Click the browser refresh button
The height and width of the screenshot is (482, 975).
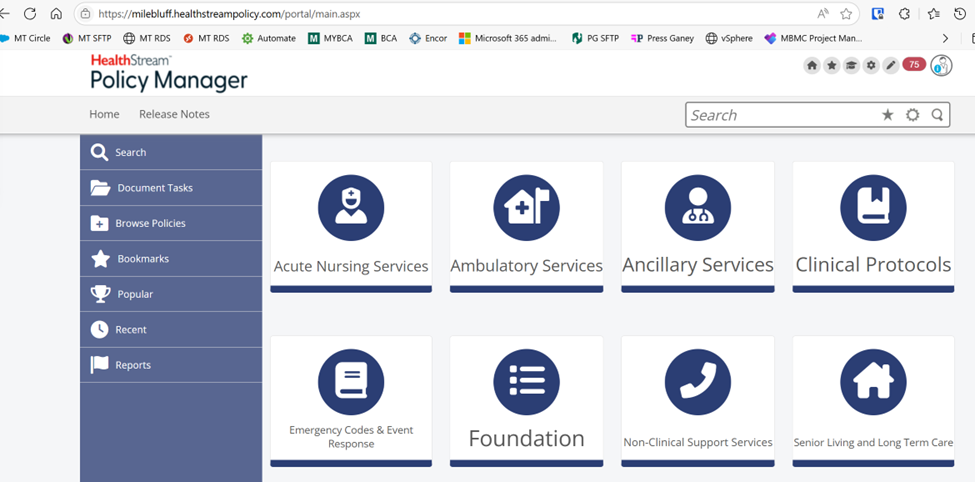[x=30, y=14]
